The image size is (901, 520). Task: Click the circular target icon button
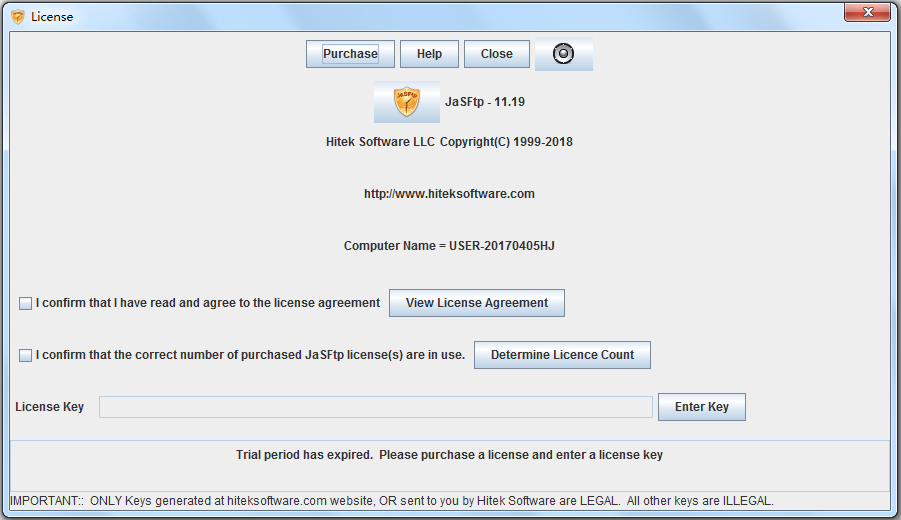[563, 54]
